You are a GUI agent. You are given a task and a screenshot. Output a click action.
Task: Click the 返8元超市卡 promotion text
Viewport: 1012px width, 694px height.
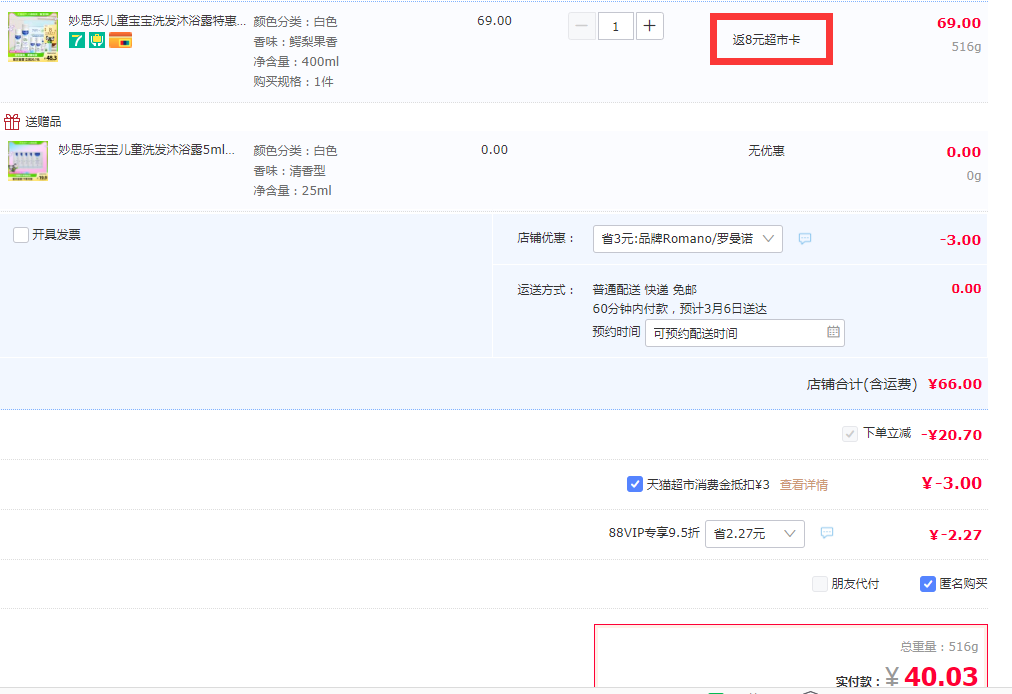point(766,39)
